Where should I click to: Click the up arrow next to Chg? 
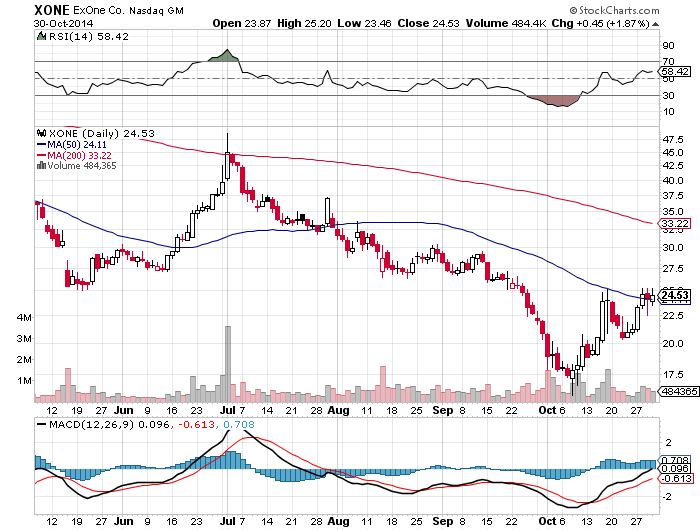[655, 24]
